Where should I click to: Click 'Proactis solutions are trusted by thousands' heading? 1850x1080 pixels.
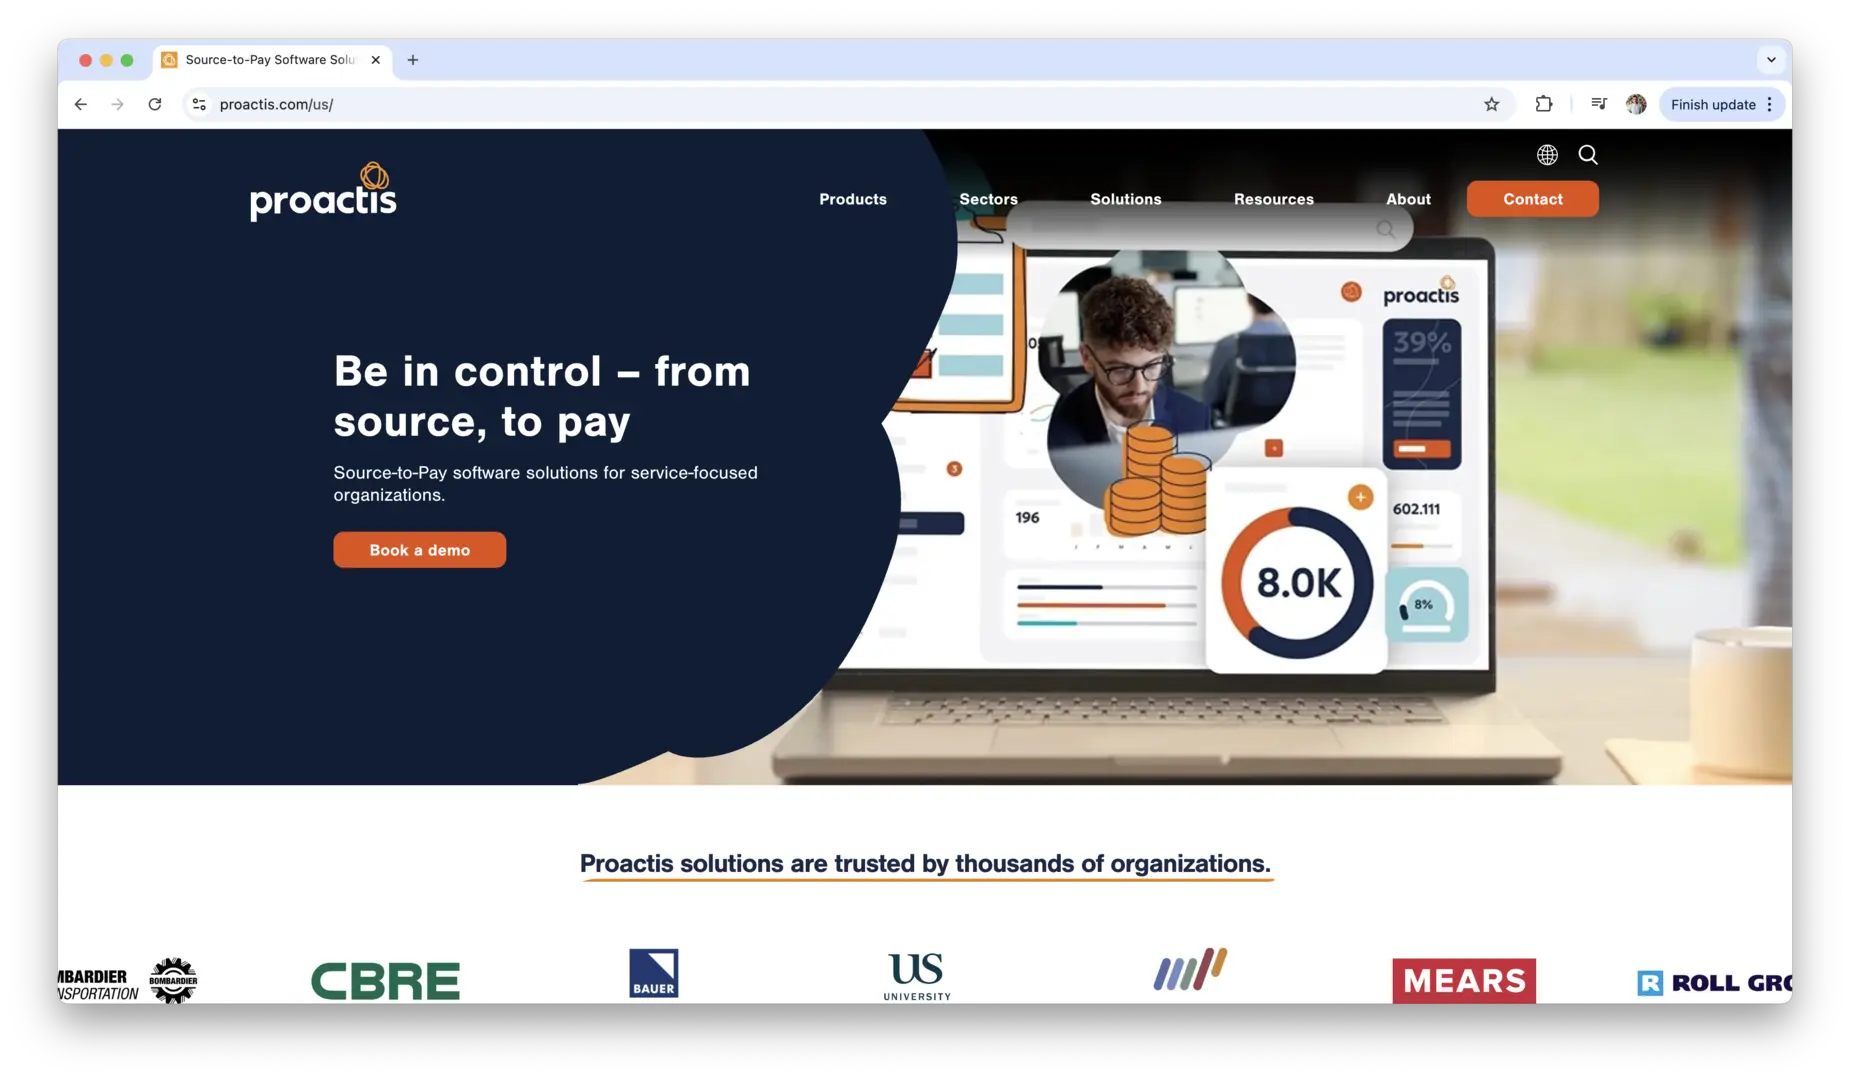pos(925,863)
